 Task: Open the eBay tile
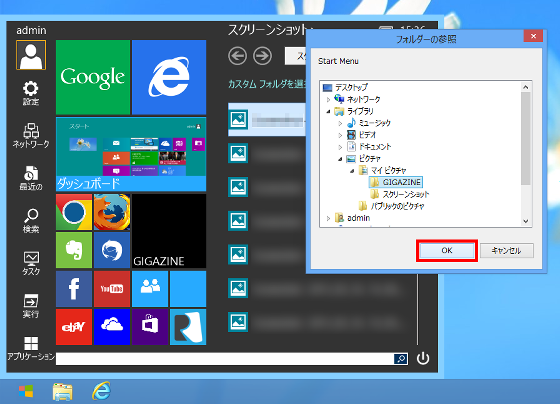74,327
